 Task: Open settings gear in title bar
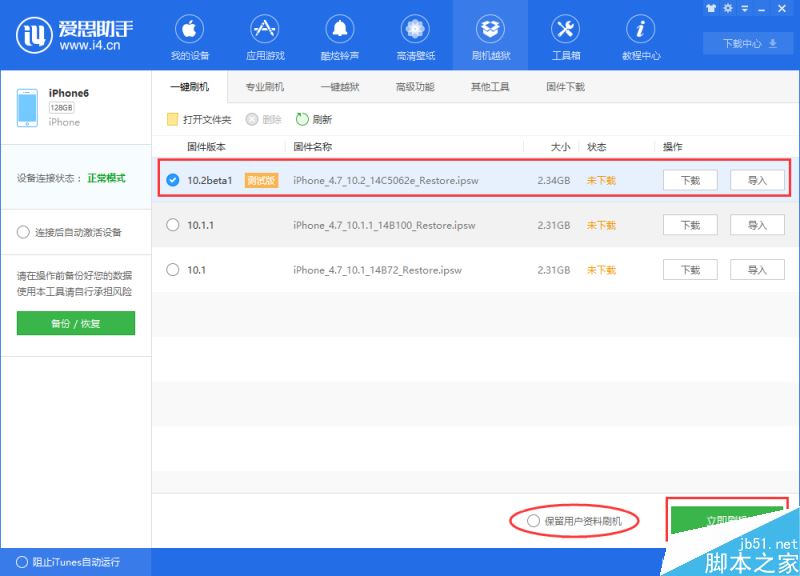[x=728, y=8]
